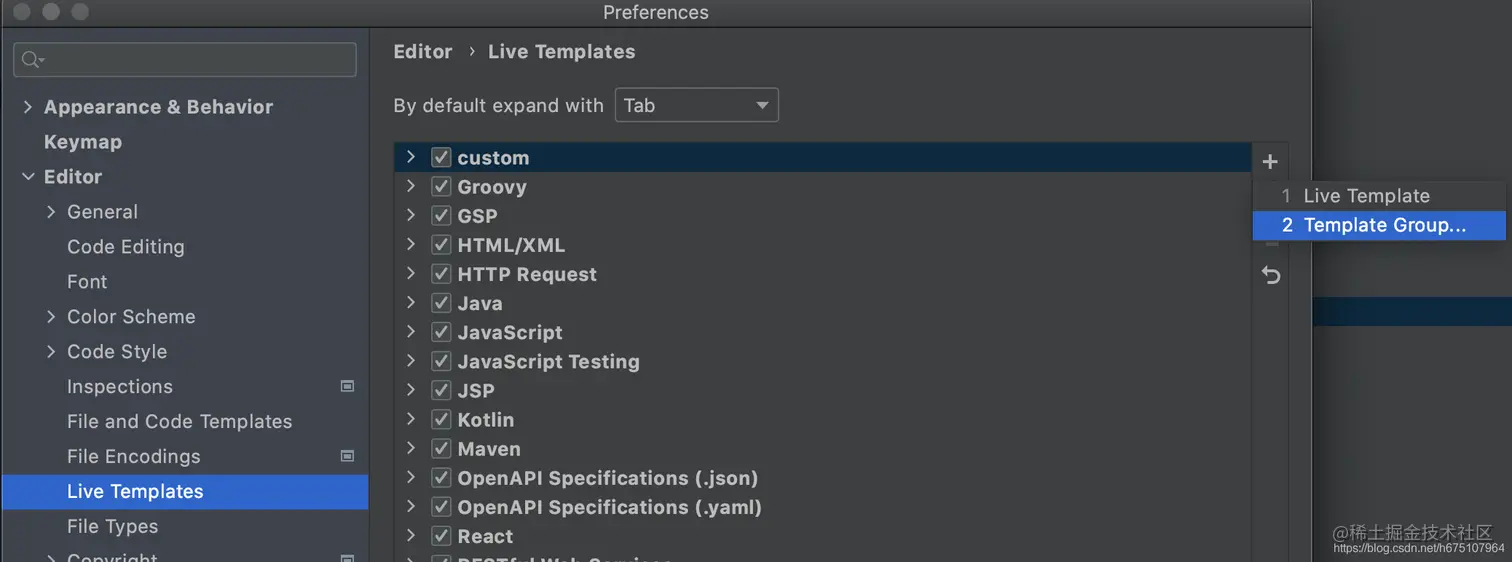Screen dimensions: 1512x562
Task: Uncheck the custom template group checkbox
Action: (x=441, y=158)
